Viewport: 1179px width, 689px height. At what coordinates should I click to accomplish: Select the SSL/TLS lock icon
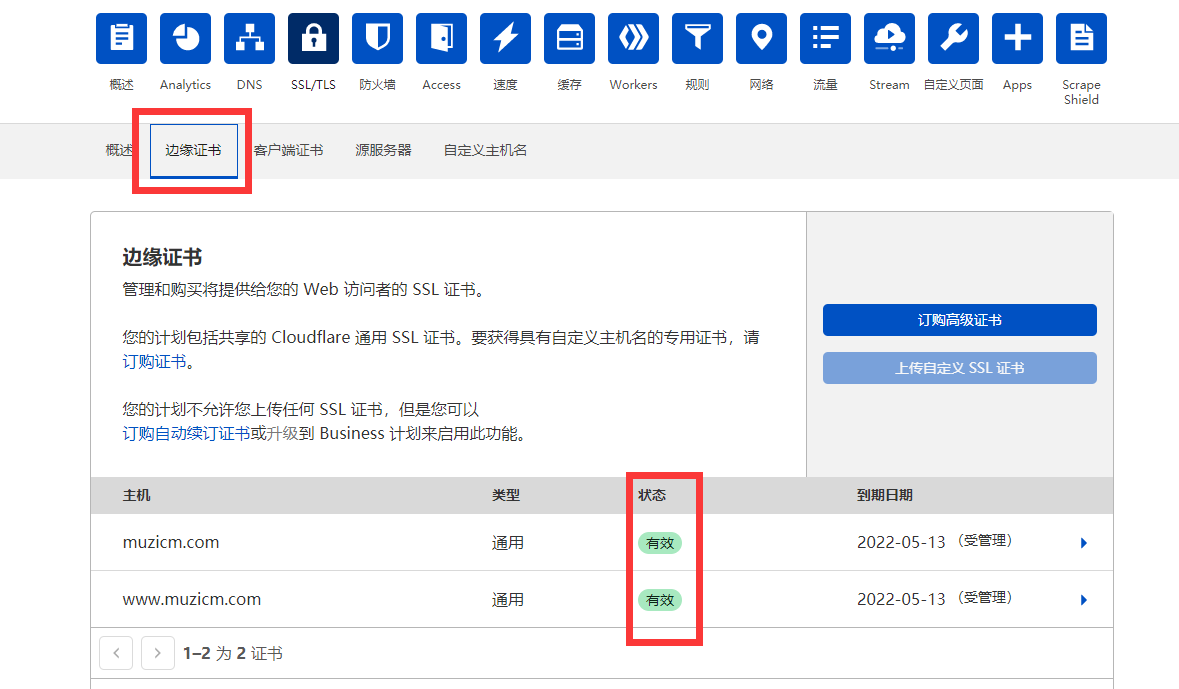[x=313, y=38]
